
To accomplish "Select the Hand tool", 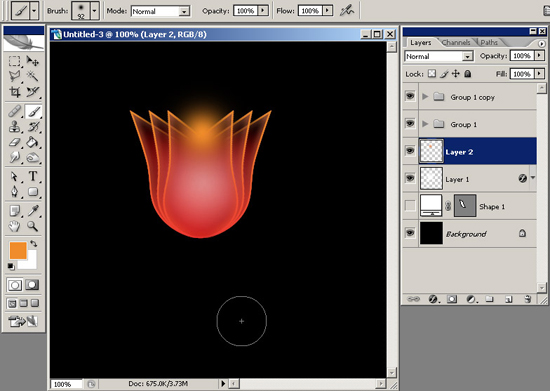I will (14, 226).
